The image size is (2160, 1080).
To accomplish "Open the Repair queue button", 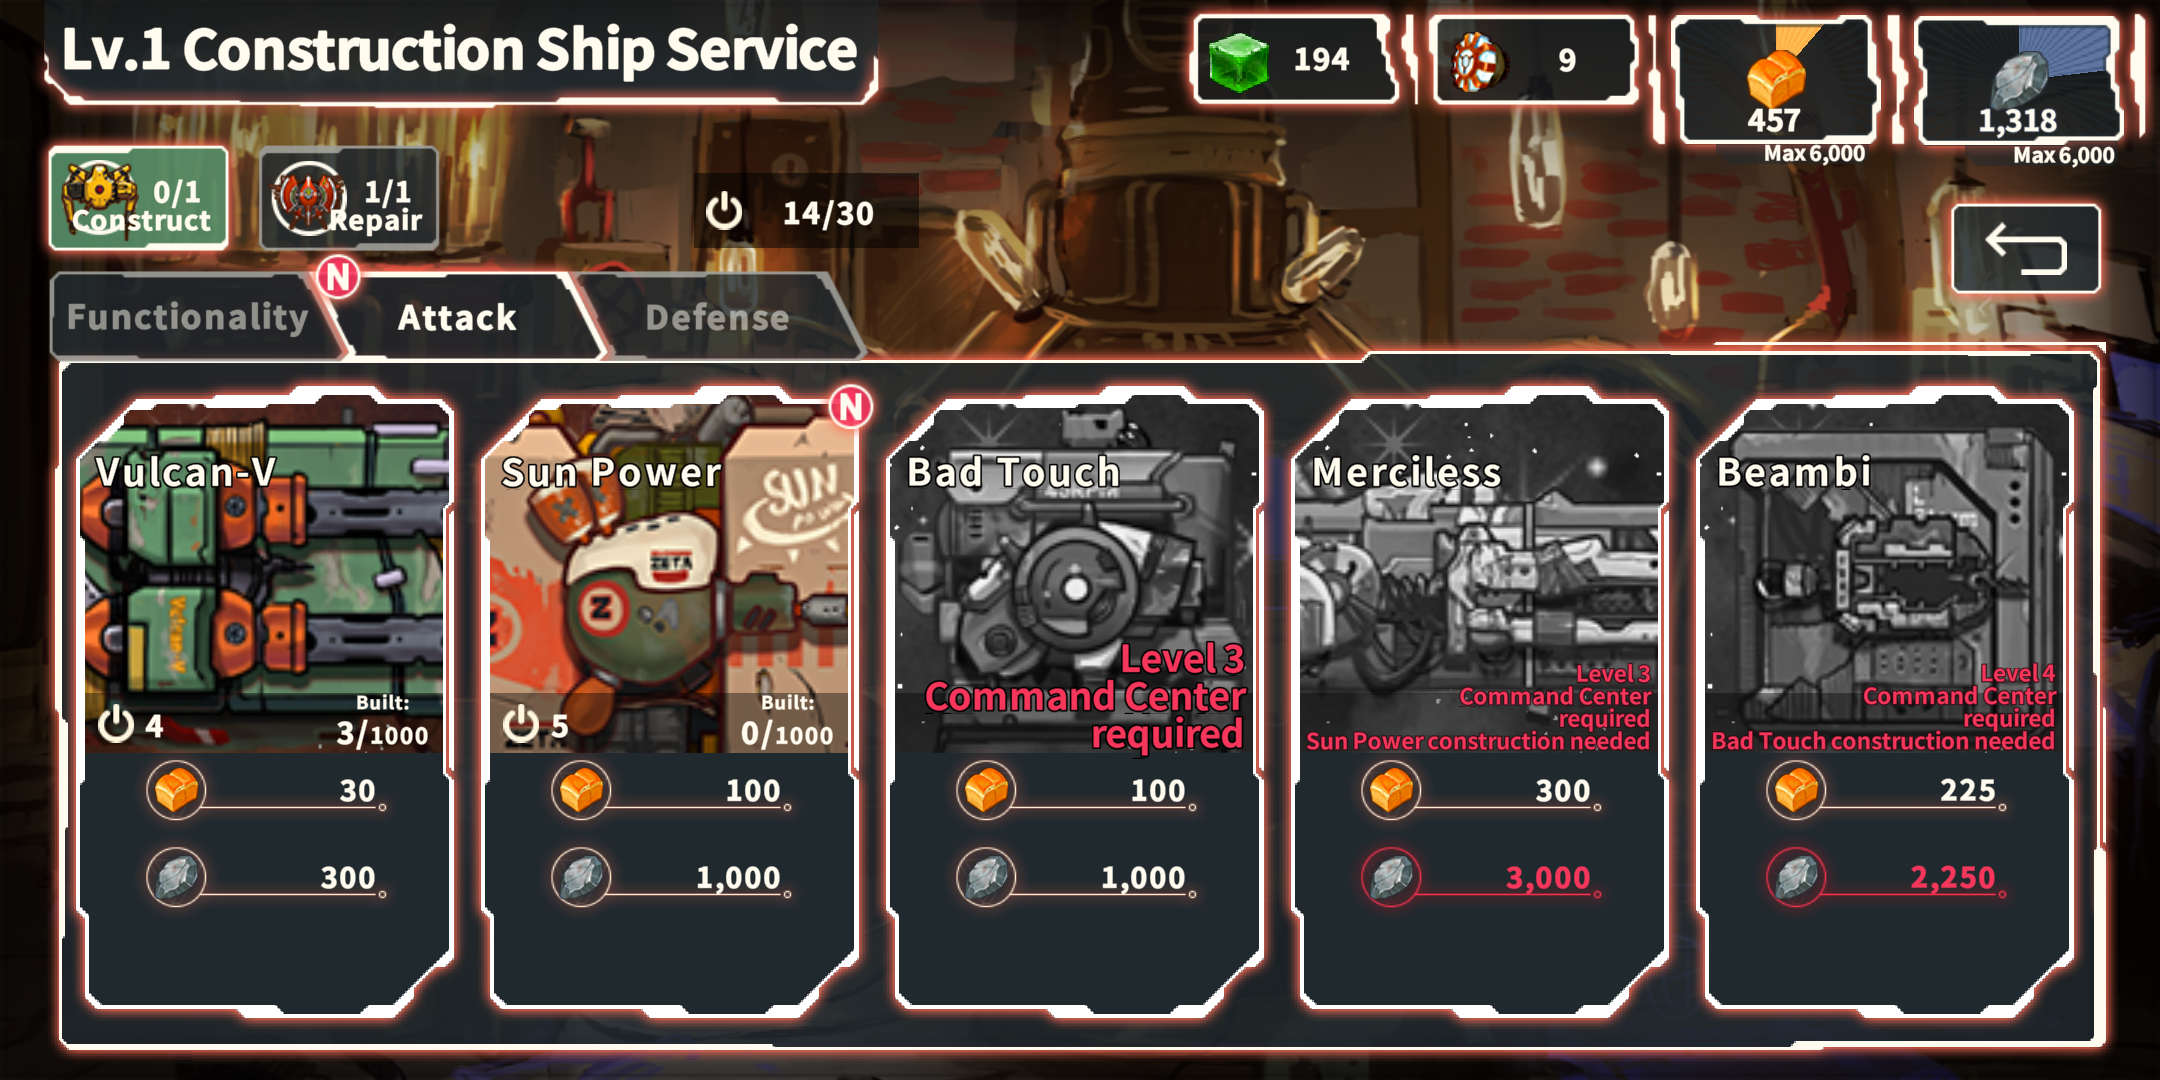I will click(x=349, y=198).
